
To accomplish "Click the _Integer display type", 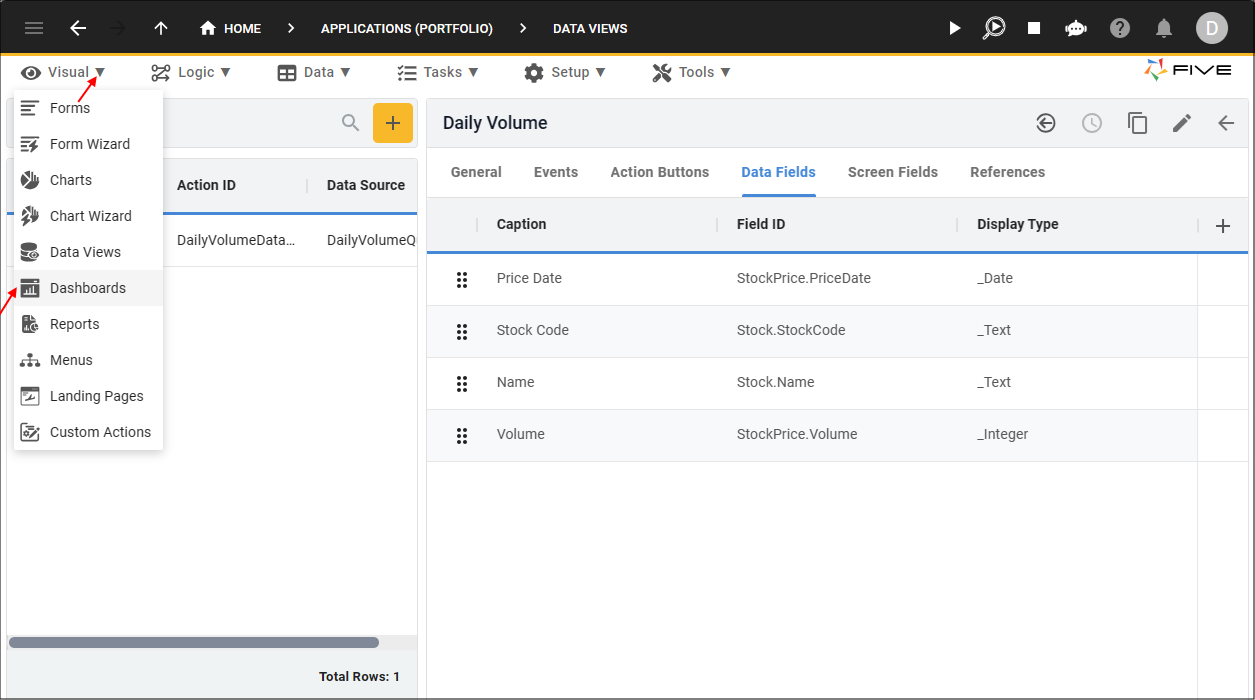I will coord(1003,434).
